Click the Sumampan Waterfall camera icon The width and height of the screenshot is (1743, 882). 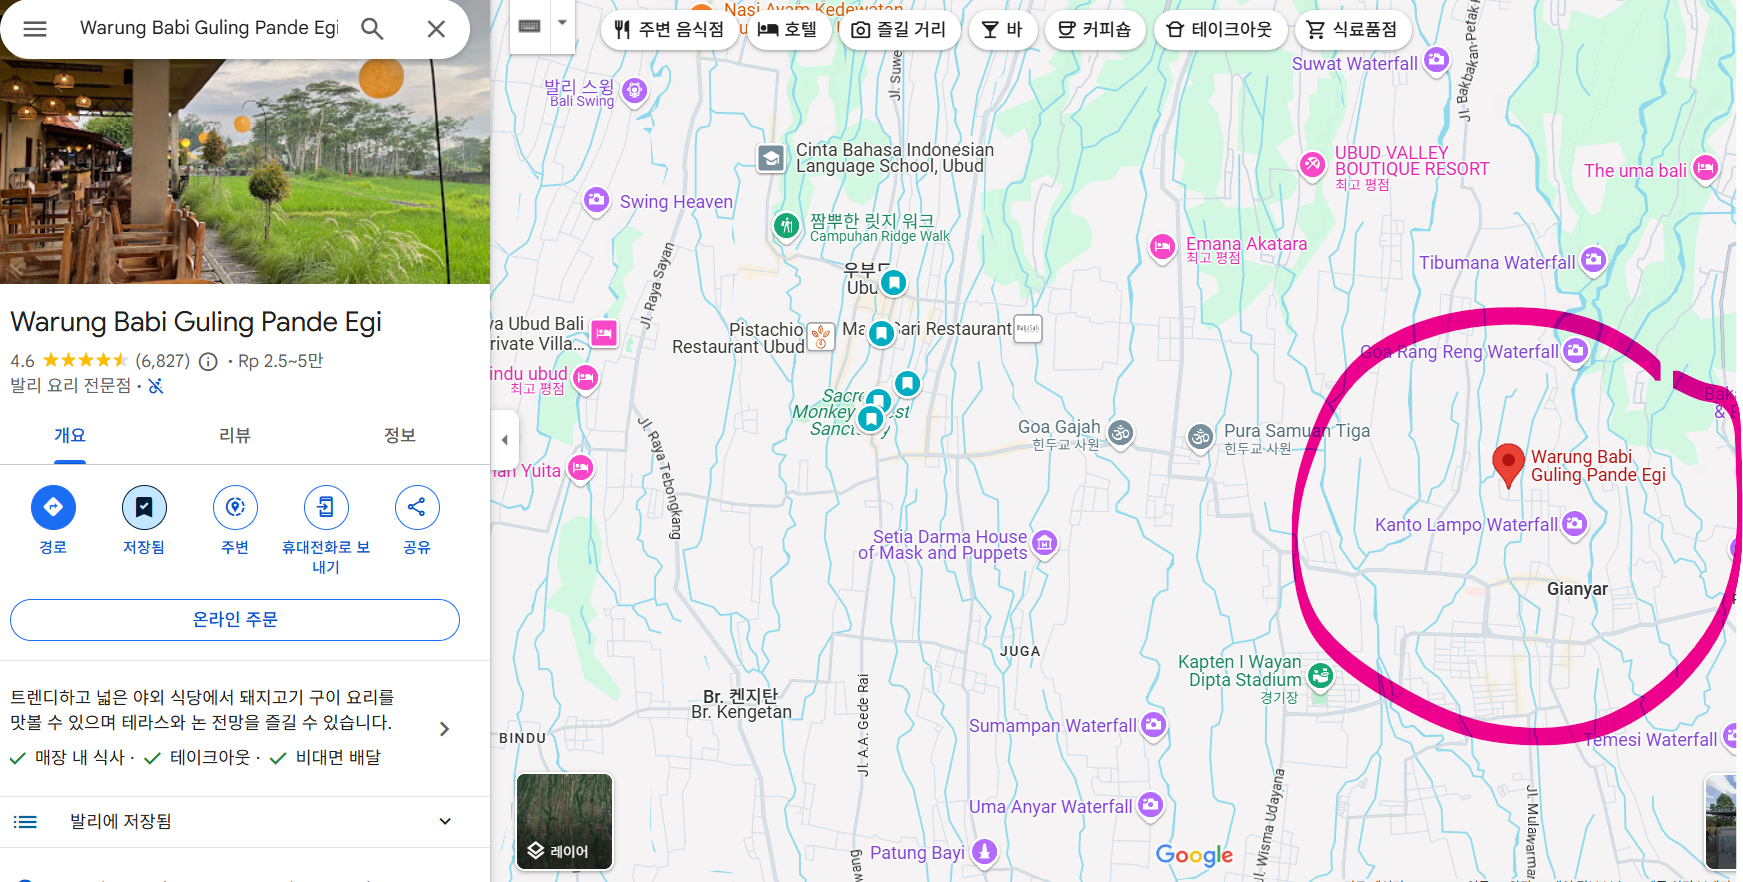coord(1153,724)
